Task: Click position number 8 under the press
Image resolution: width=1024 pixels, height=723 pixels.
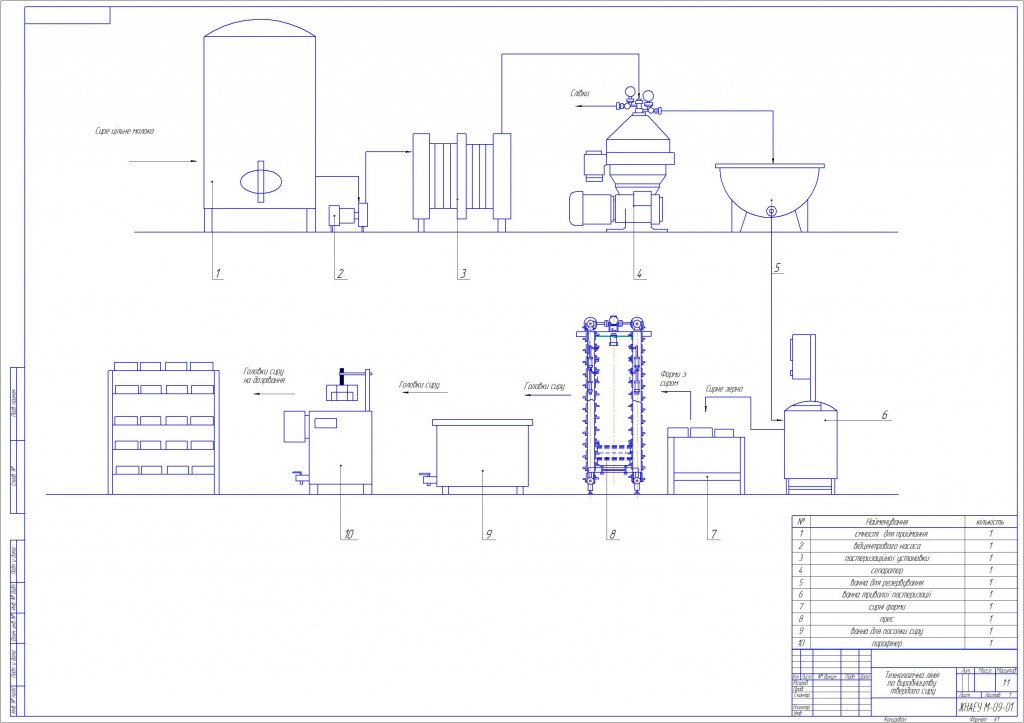Action: (613, 535)
